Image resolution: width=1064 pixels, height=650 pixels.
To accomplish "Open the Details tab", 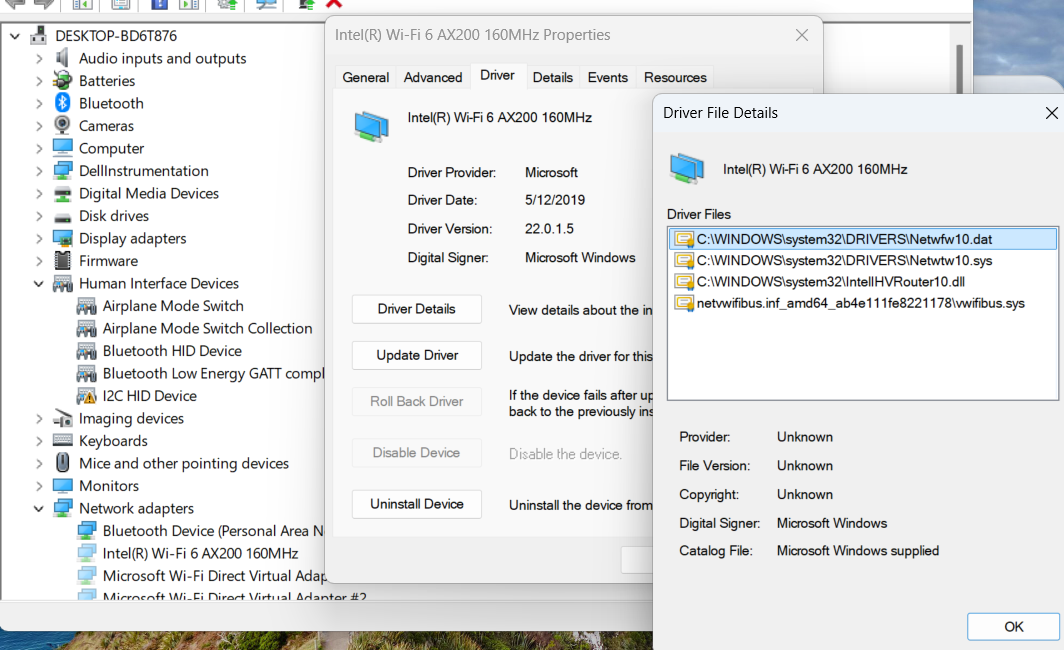I will coord(552,77).
